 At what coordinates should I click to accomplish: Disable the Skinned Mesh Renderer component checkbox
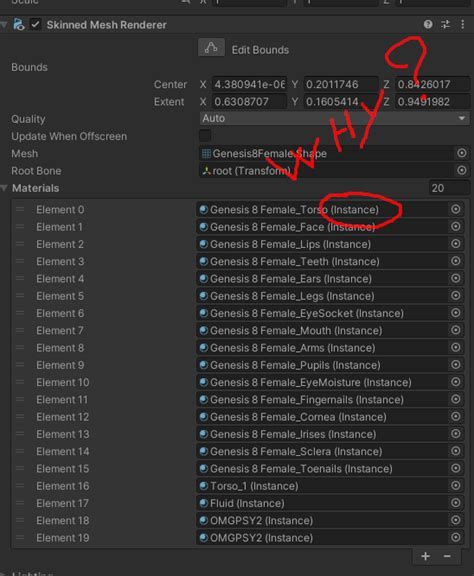click(36, 25)
